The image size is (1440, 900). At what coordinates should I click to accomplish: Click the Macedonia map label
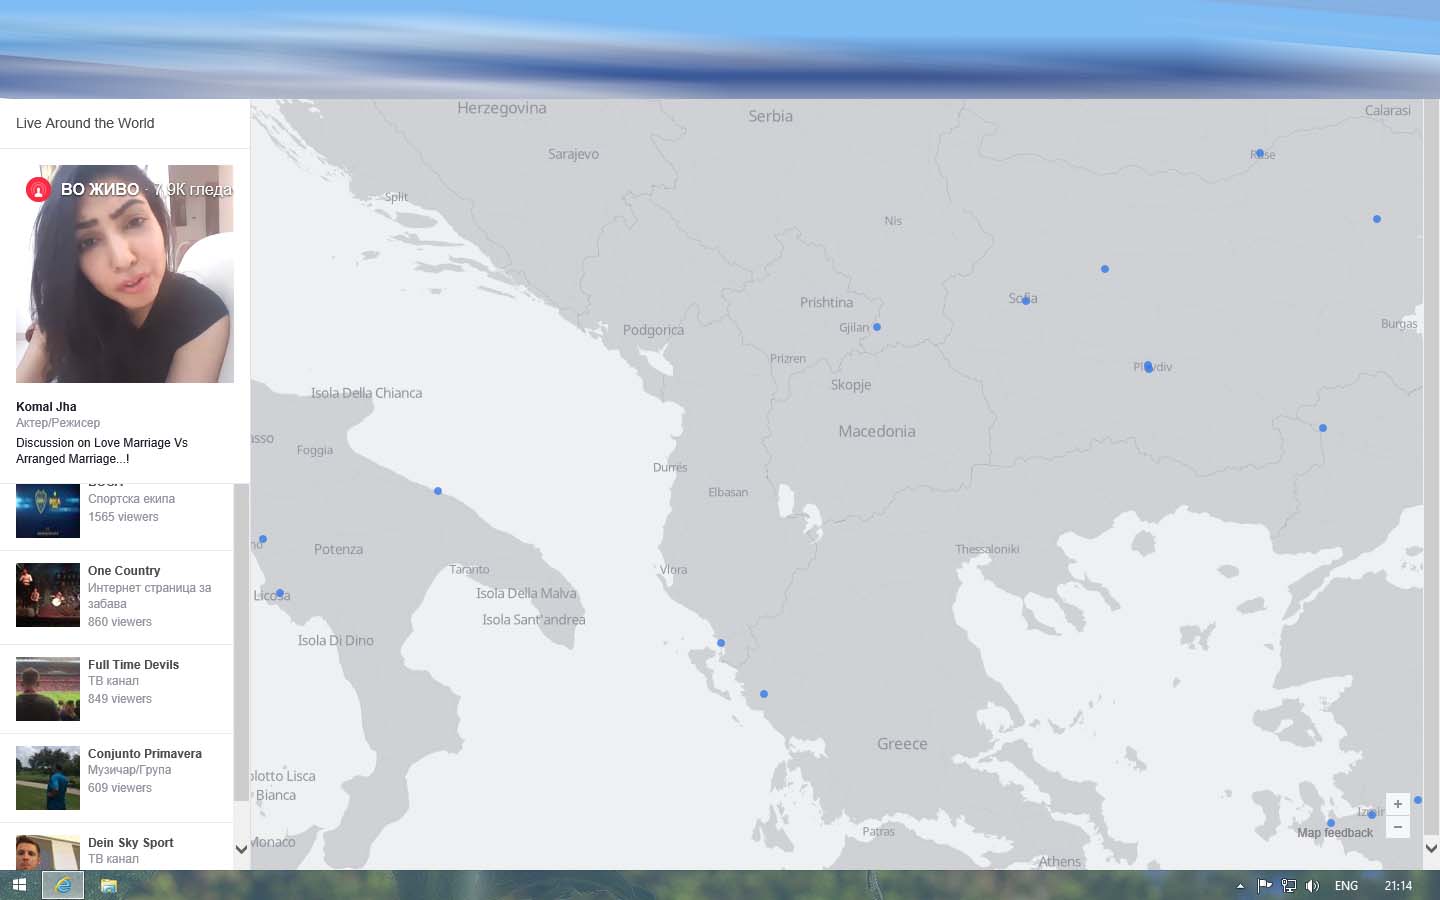click(x=877, y=431)
